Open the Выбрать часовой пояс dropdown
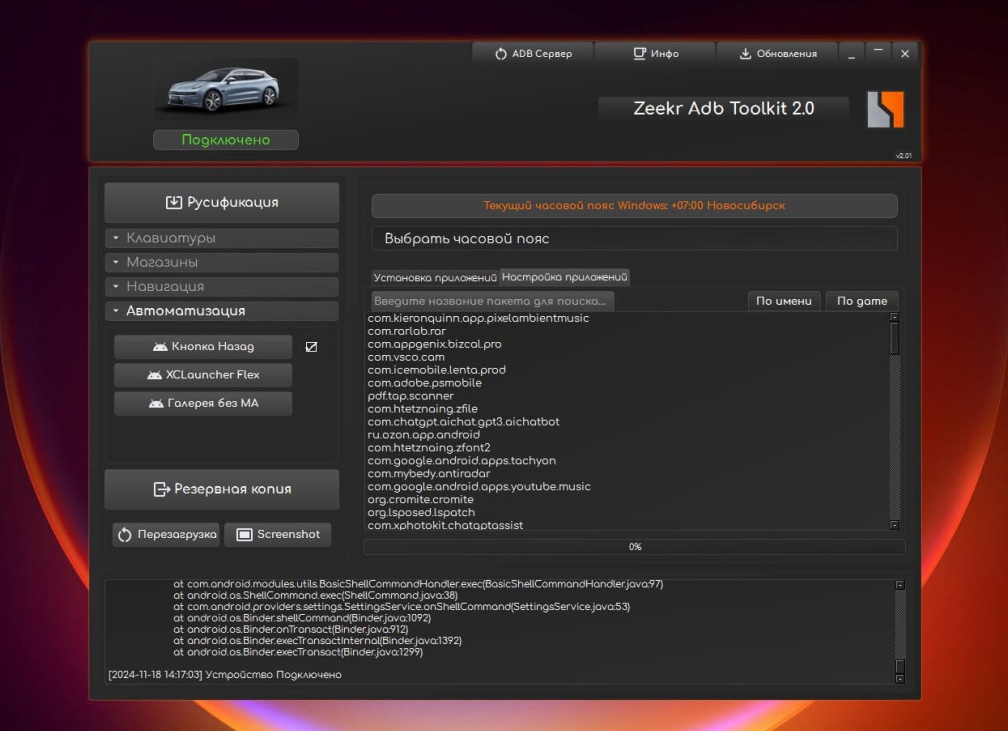 [634, 239]
